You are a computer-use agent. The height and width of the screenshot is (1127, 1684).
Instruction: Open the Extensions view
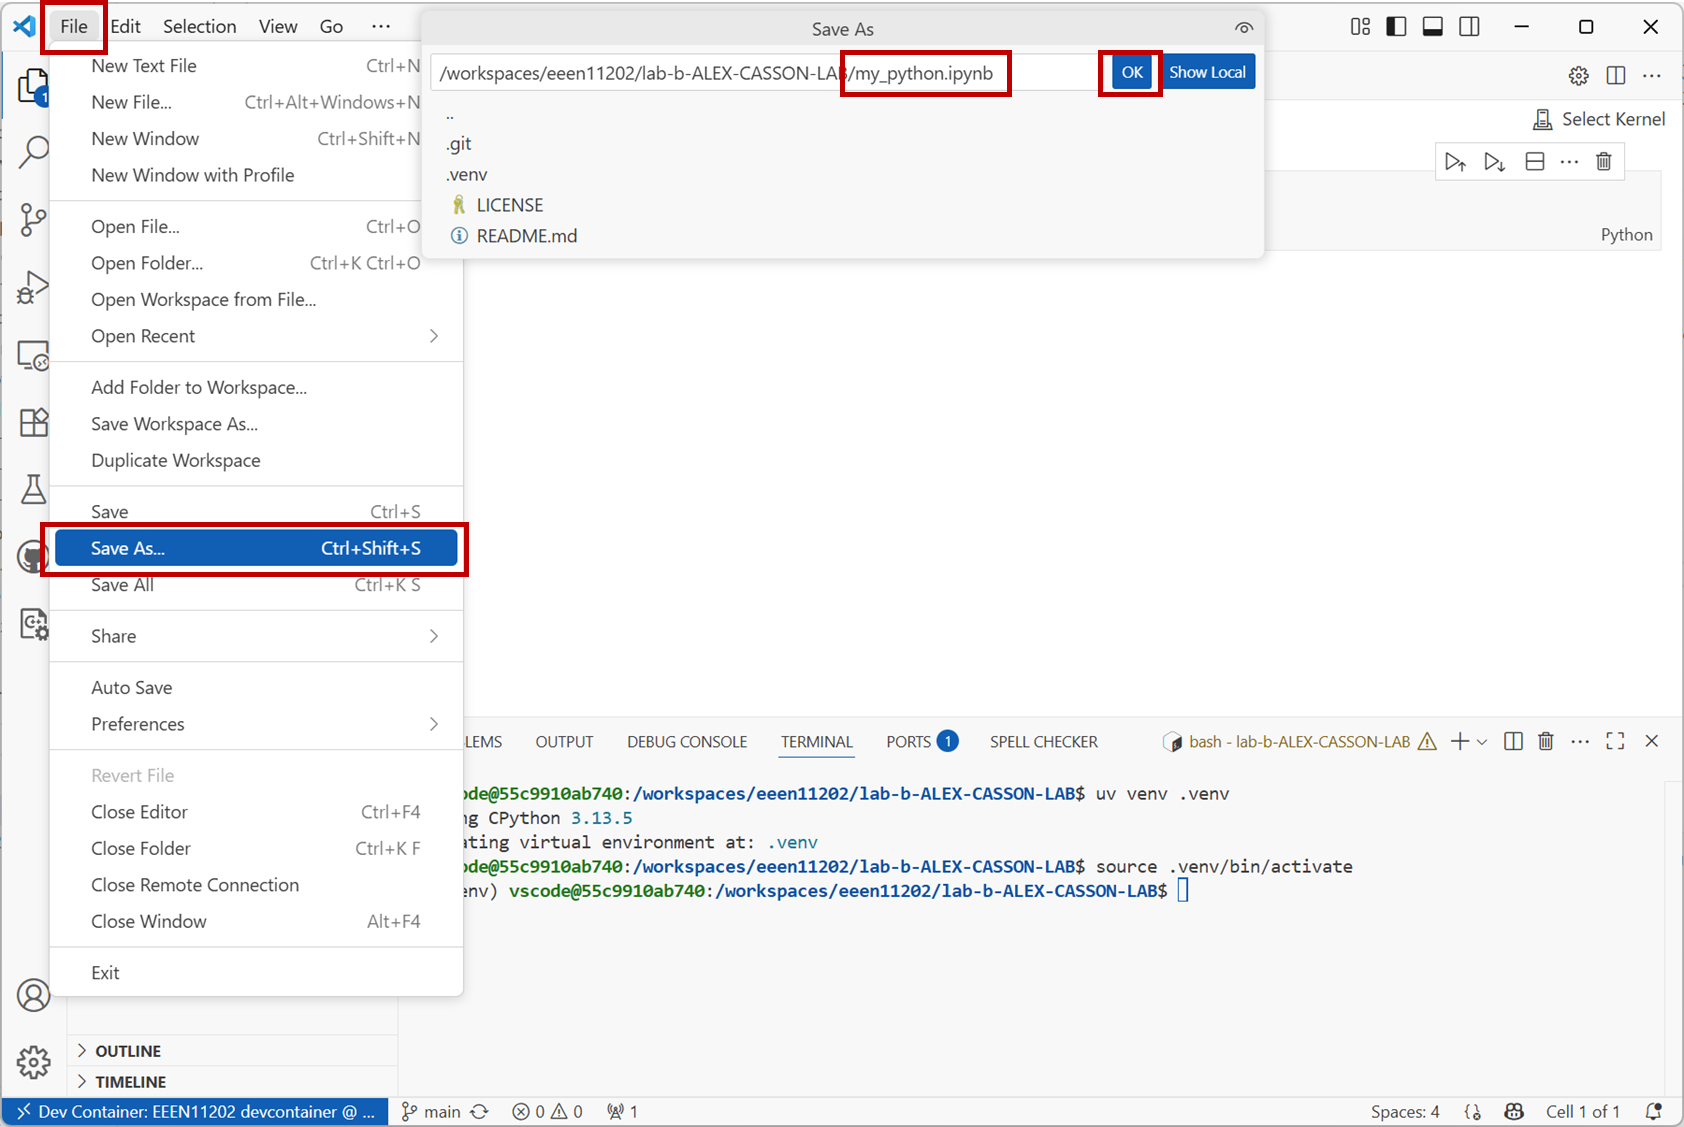coord(33,422)
